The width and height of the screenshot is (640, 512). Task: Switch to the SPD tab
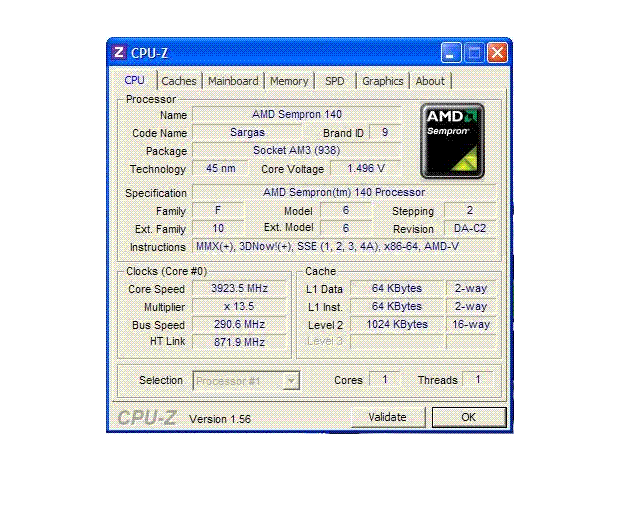[x=335, y=81]
